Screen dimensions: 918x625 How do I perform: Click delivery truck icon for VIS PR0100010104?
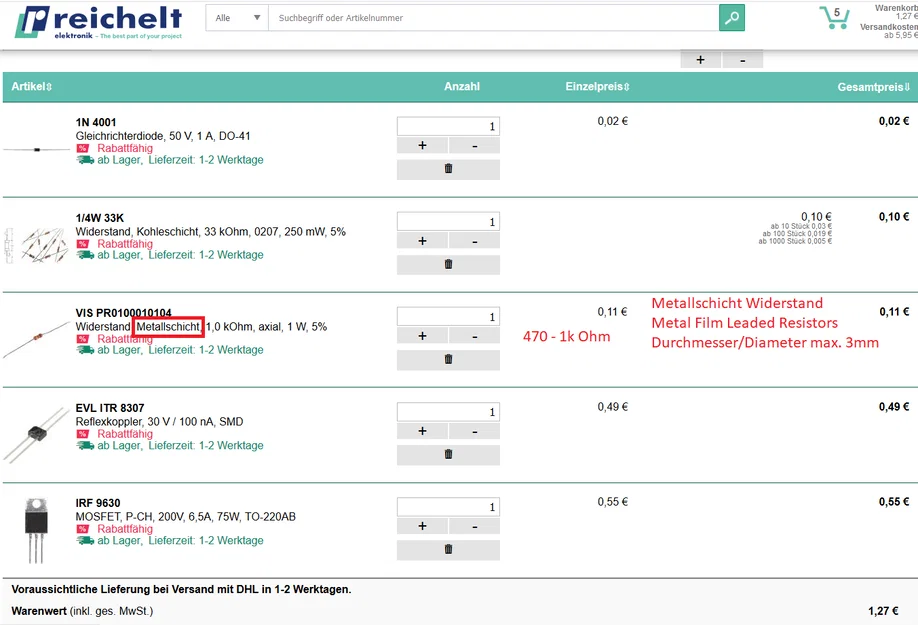point(85,350)
